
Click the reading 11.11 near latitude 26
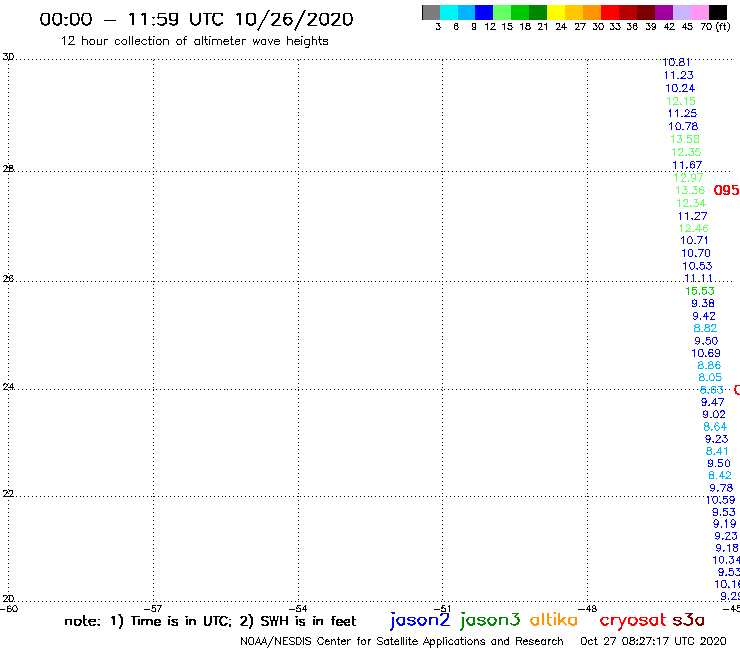(x=698, y=279)
